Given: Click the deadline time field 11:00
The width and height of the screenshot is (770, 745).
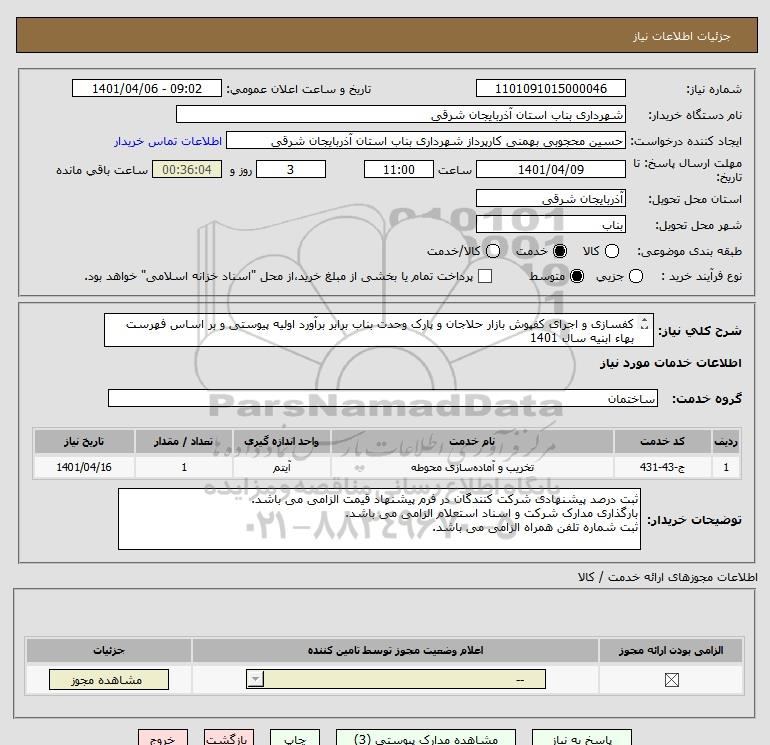Looking at the screenshot, I should coord(399,169).
